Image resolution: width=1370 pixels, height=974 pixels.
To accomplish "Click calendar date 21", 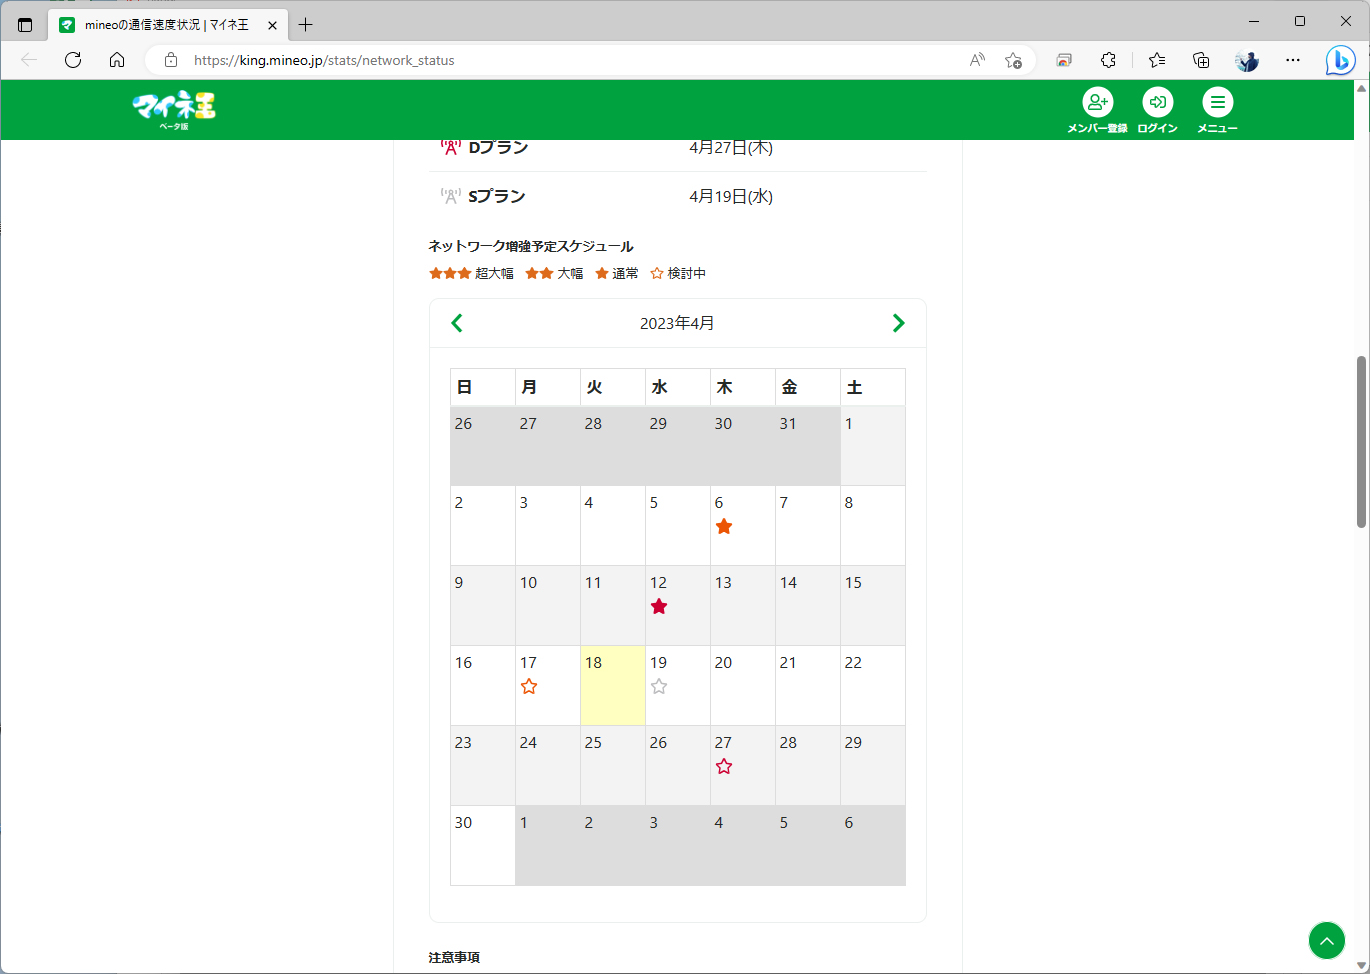I will point(788,662).
